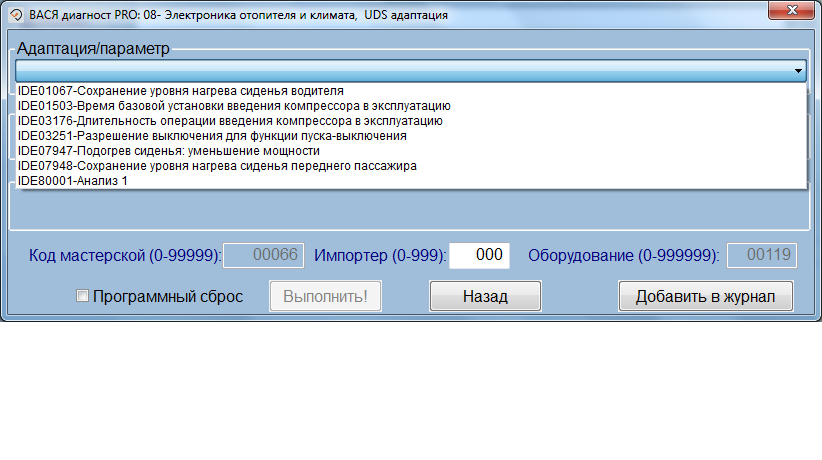Collapse the Адаптация/параметр dropdown arrow
Image resolution: width=822 pixels, height=460 pixels.
coord(798,71)
